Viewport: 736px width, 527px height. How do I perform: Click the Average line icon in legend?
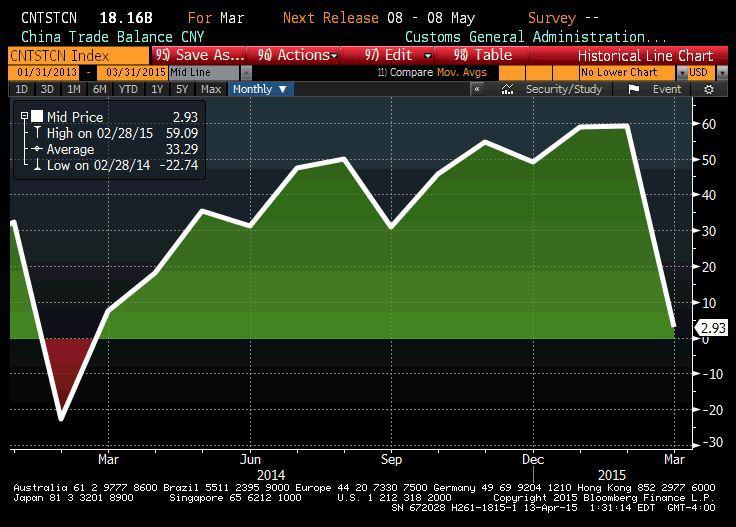(x=37, y=149)
